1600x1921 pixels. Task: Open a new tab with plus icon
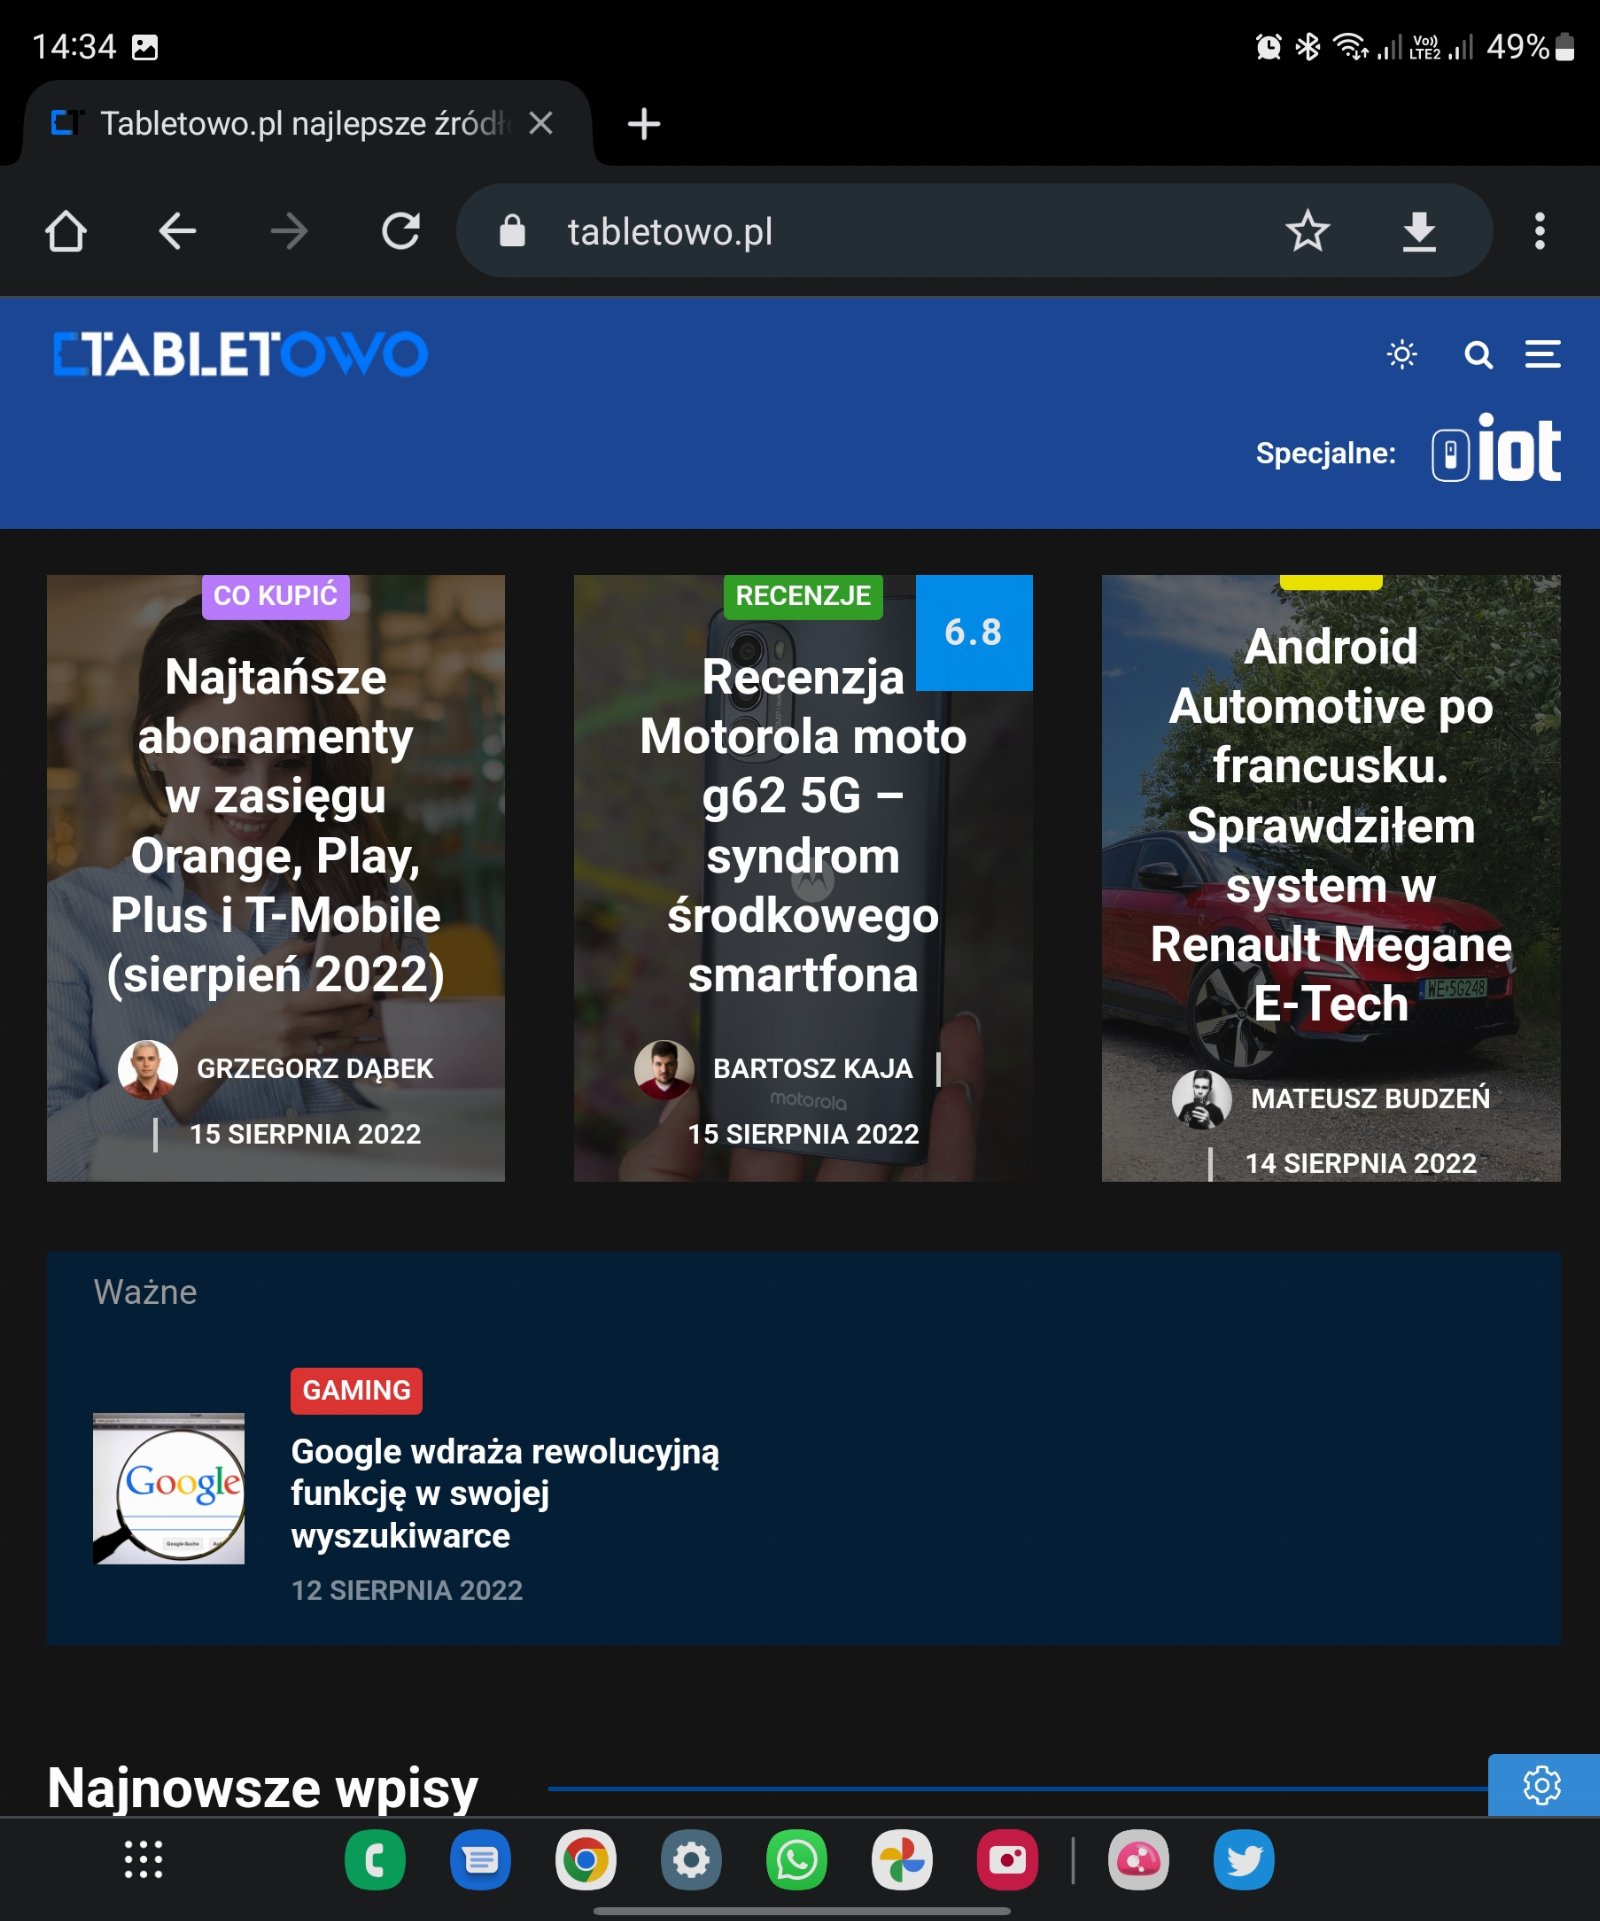click(x=643, y=124)
